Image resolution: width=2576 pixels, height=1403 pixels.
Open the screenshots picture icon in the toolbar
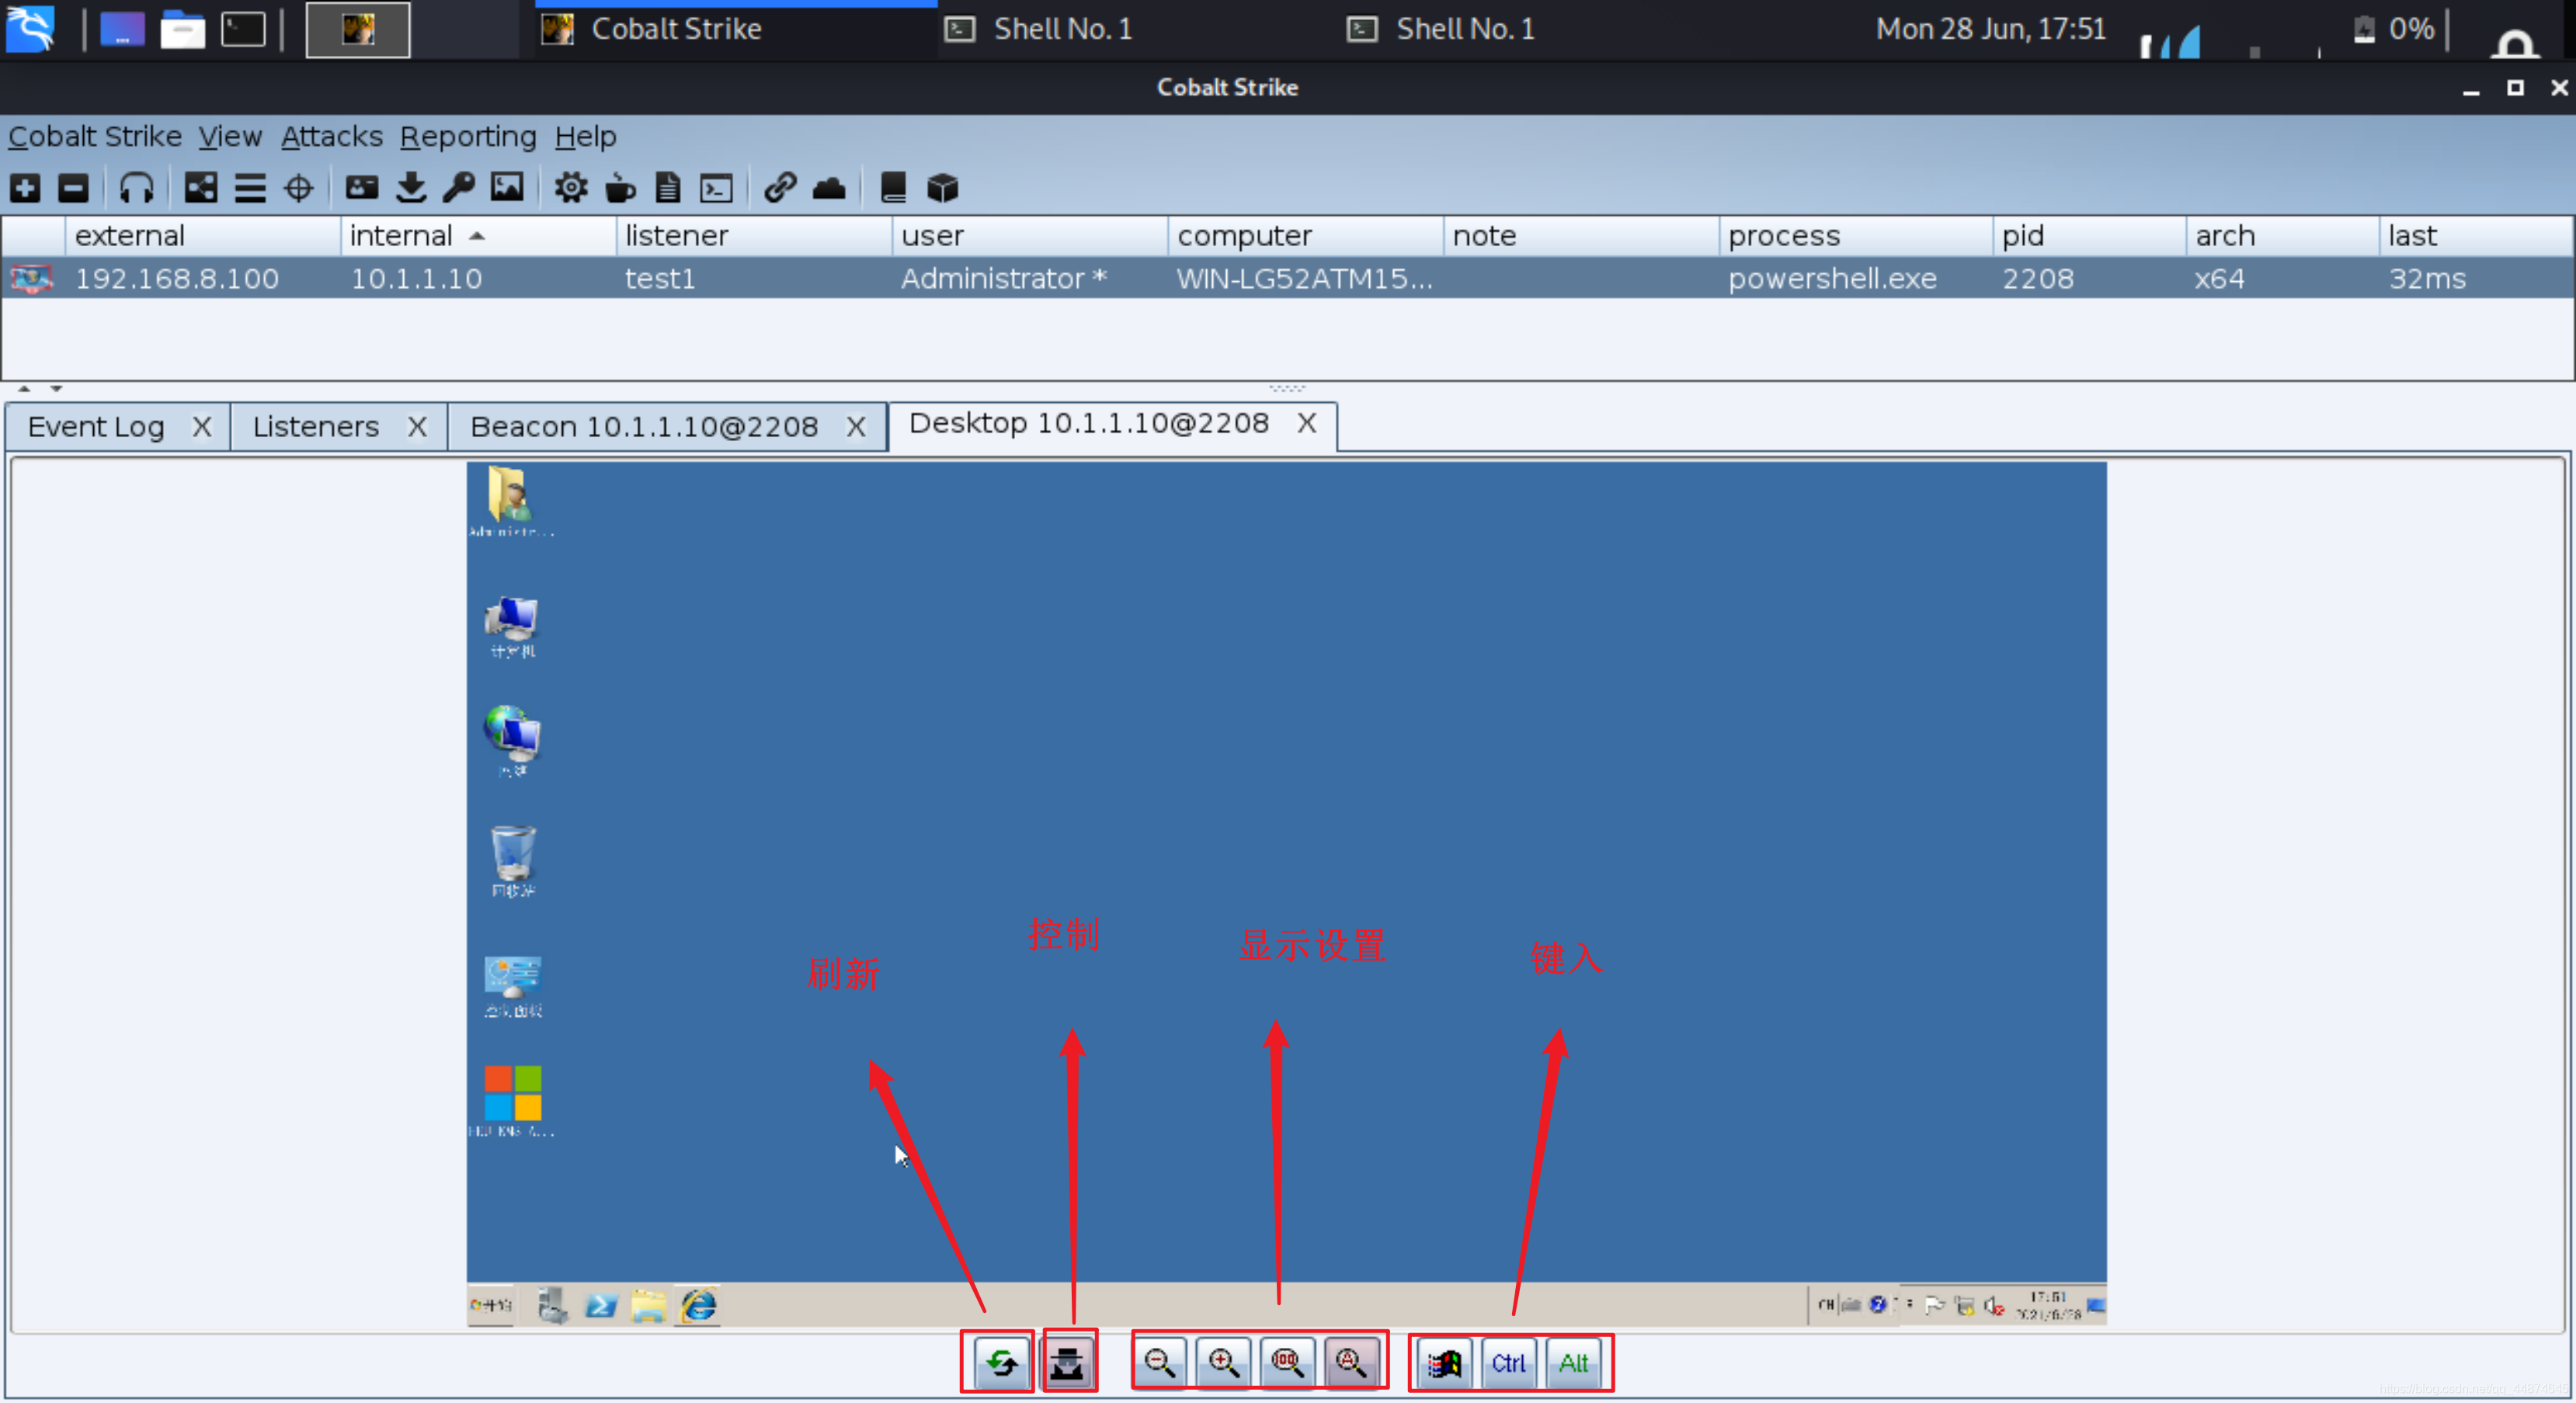tap(507, 187)
